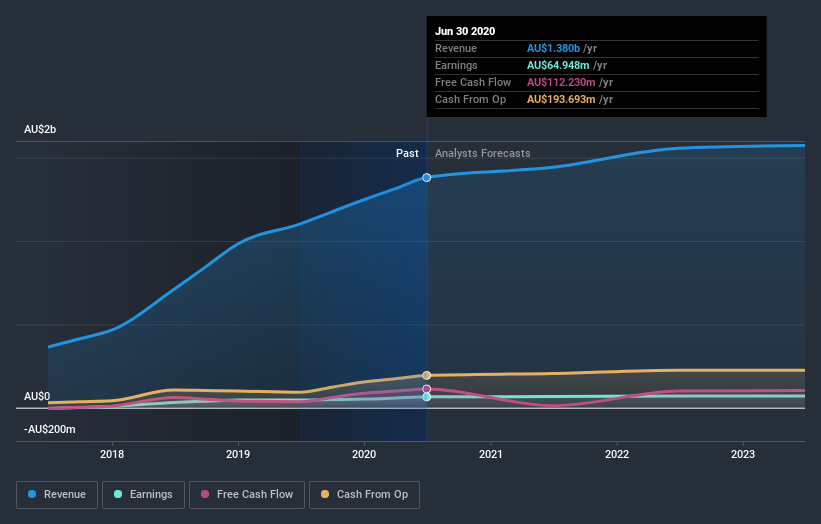Click the Cash From Op label in tooltip
This screenshot has height=524, width=821.
click(471, 99)
